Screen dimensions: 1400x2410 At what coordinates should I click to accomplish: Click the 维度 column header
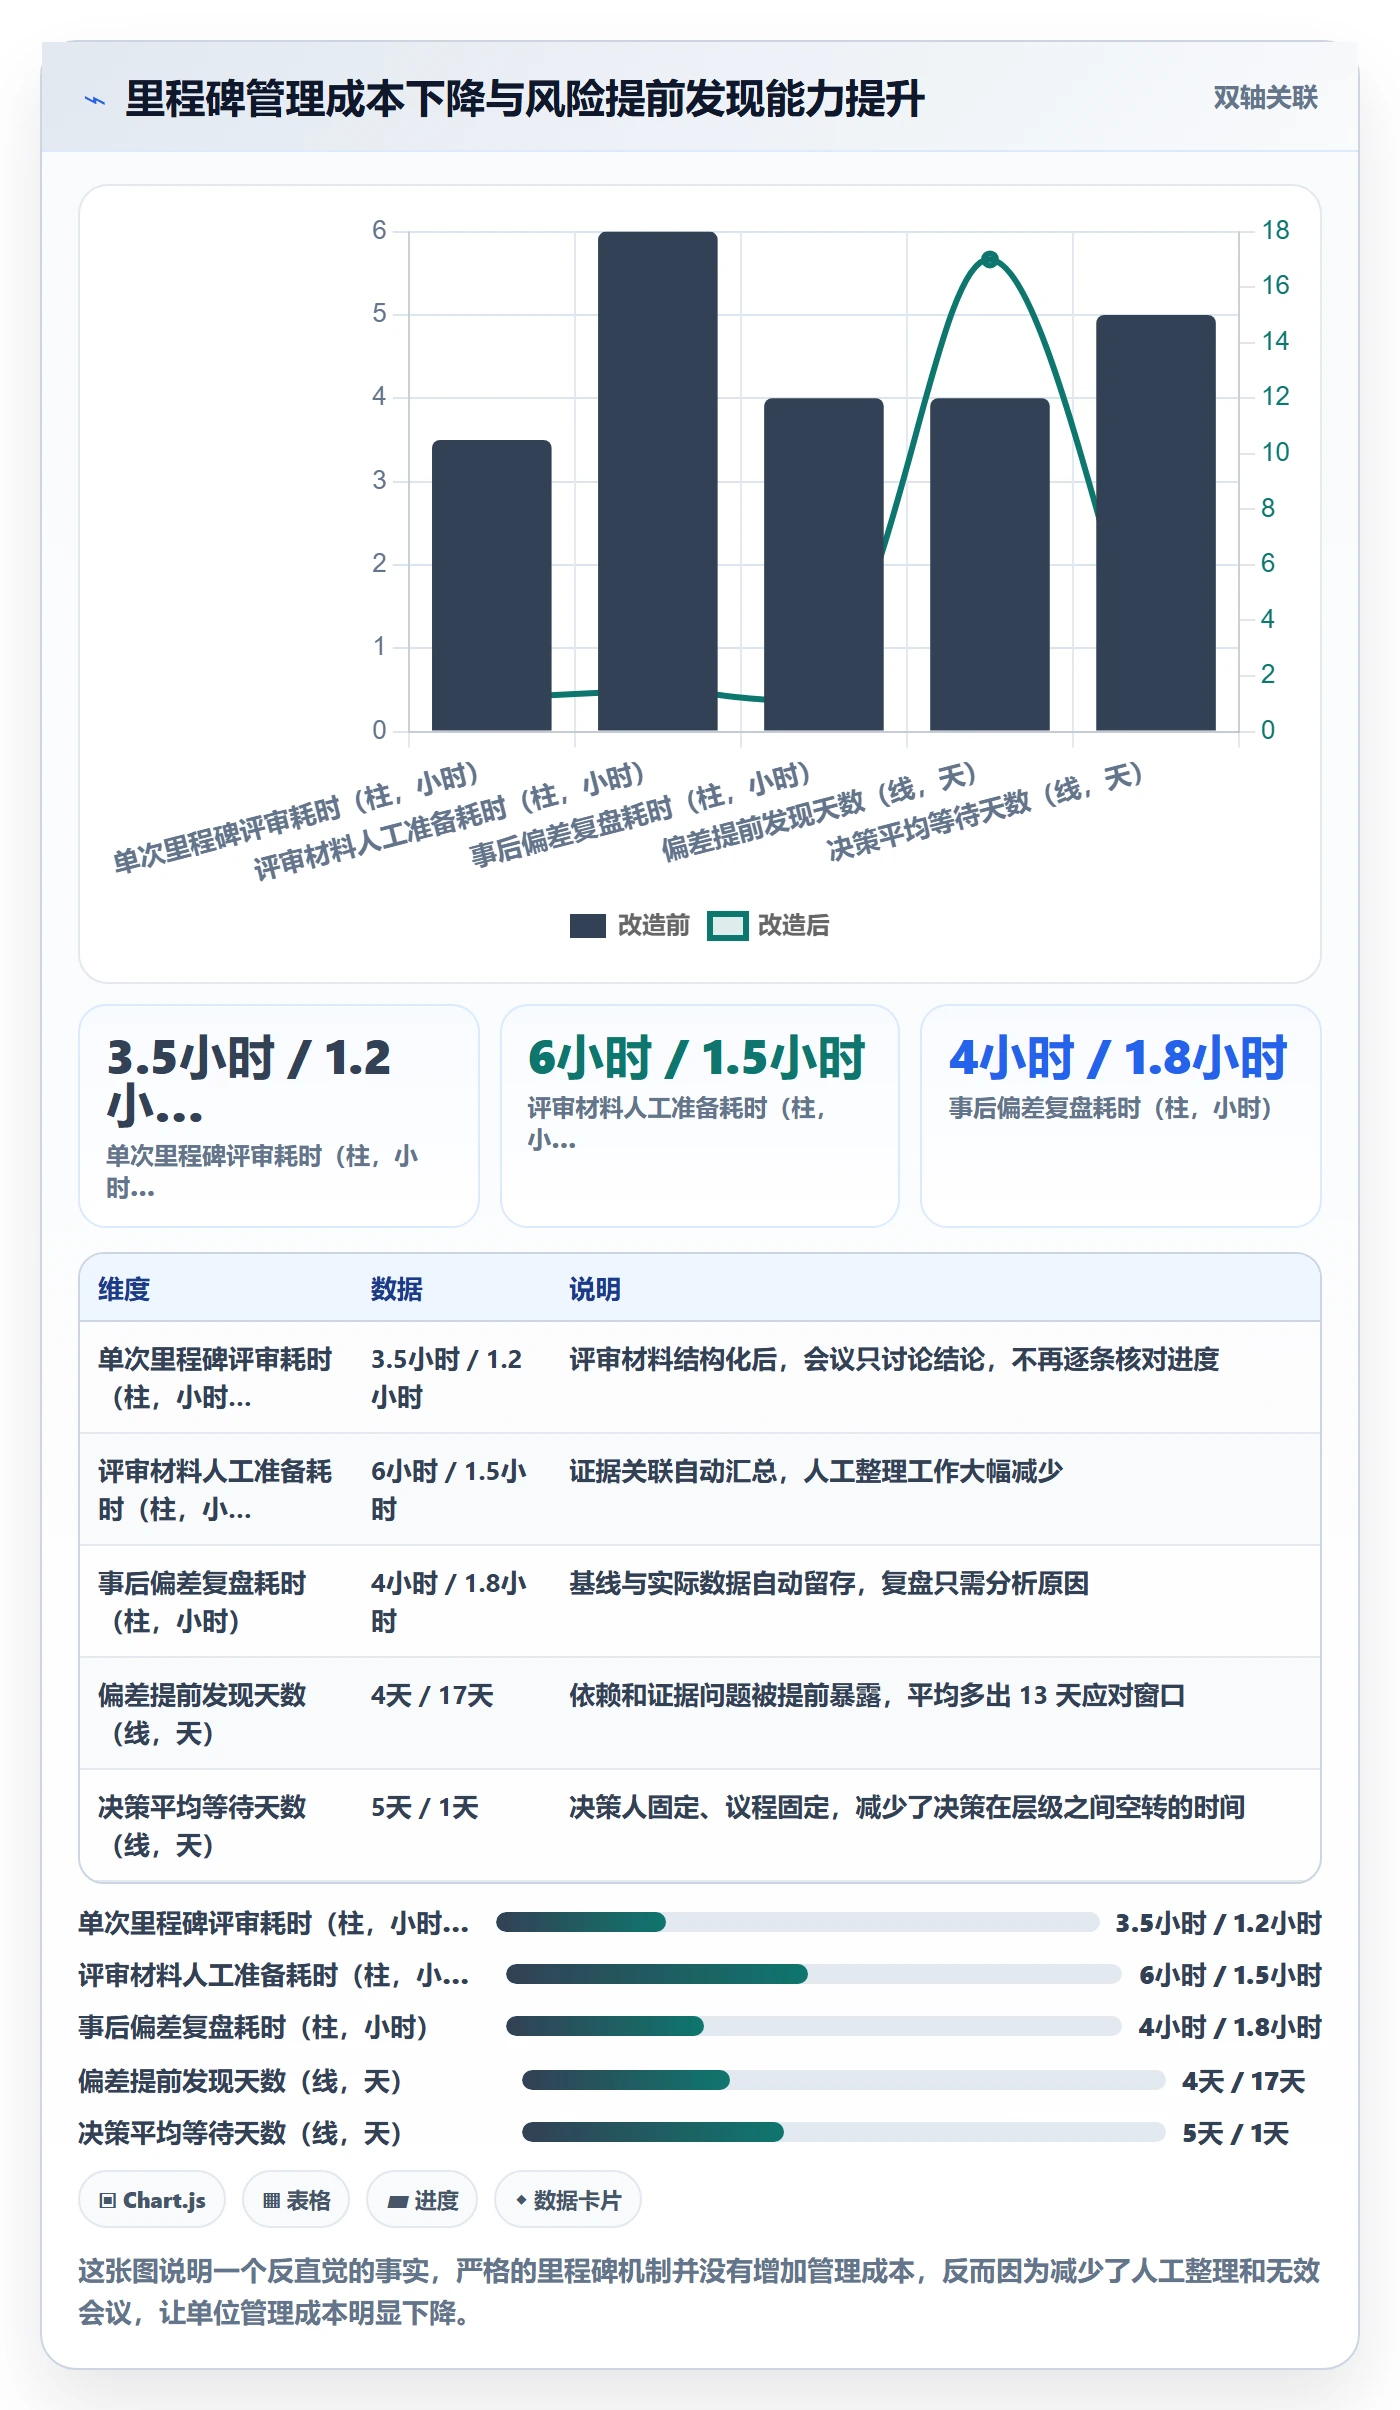tap(124, 1289)
